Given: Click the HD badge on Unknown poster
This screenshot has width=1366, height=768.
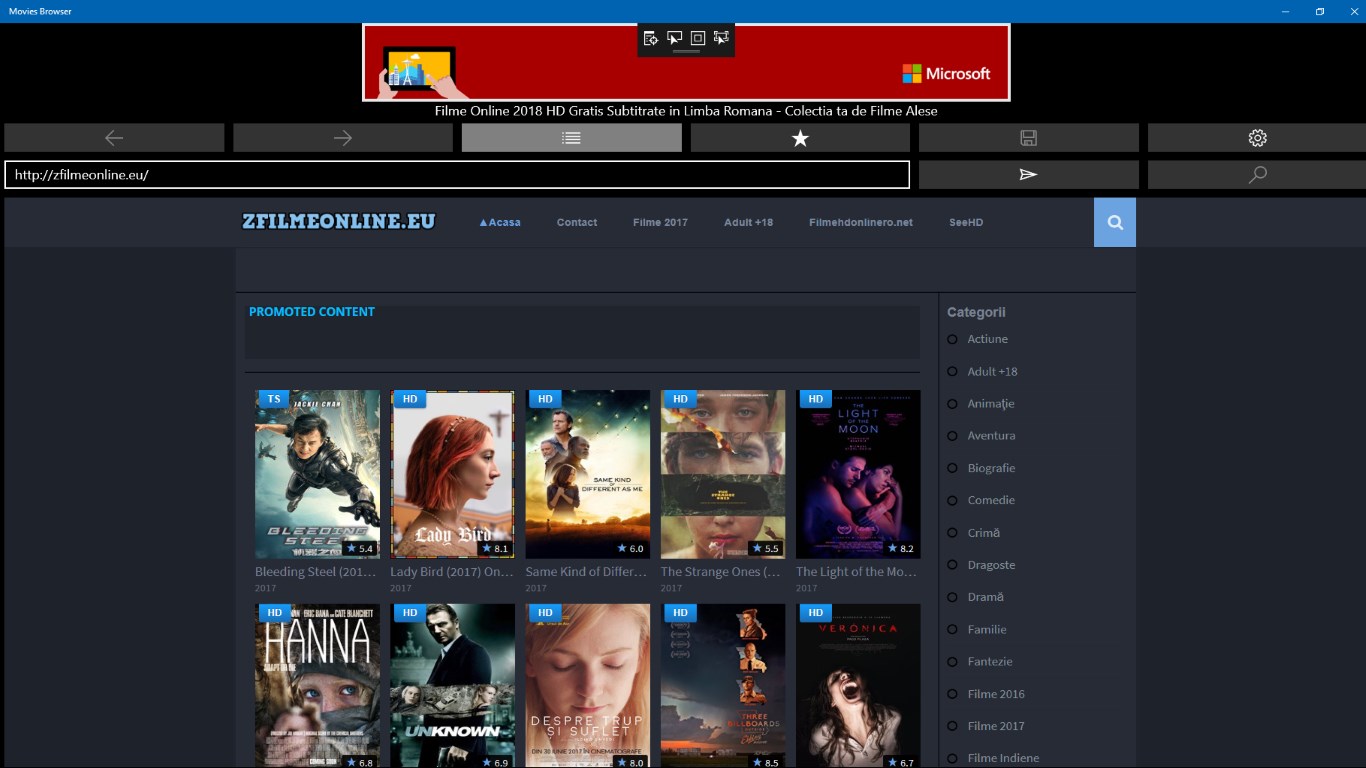Looking at the screenshot, I should (409, 612).
